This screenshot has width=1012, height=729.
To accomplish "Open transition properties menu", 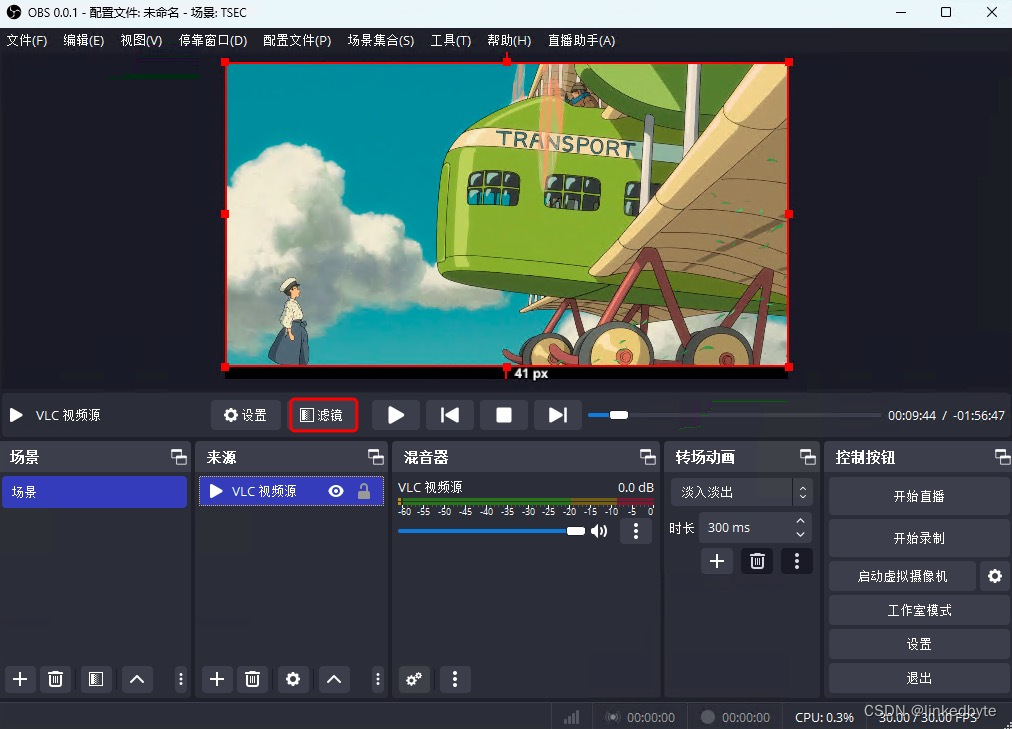I will click(x=796, y=561).
